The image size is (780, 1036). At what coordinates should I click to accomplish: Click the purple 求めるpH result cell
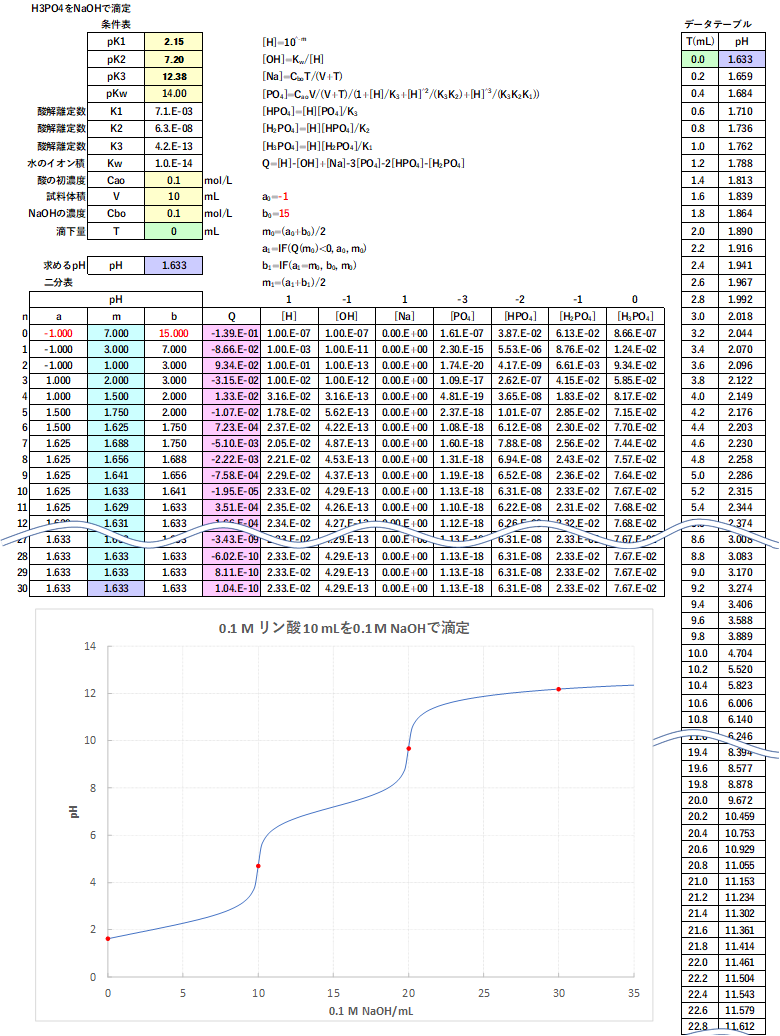(x=174, y=265)
